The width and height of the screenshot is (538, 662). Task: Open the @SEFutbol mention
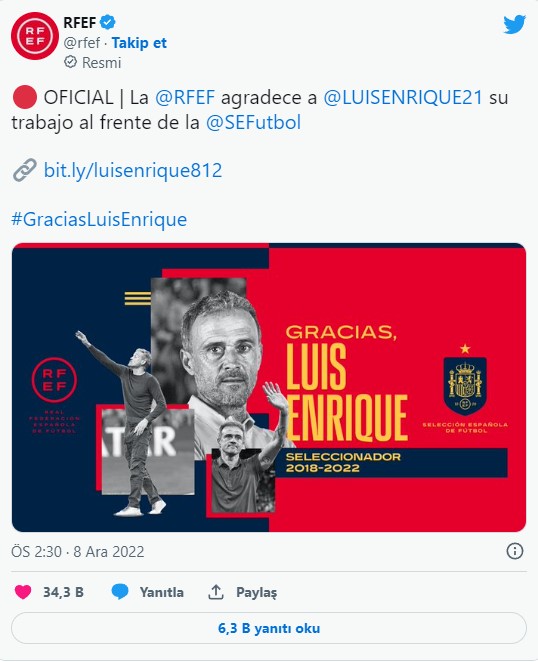click(253, 123)
